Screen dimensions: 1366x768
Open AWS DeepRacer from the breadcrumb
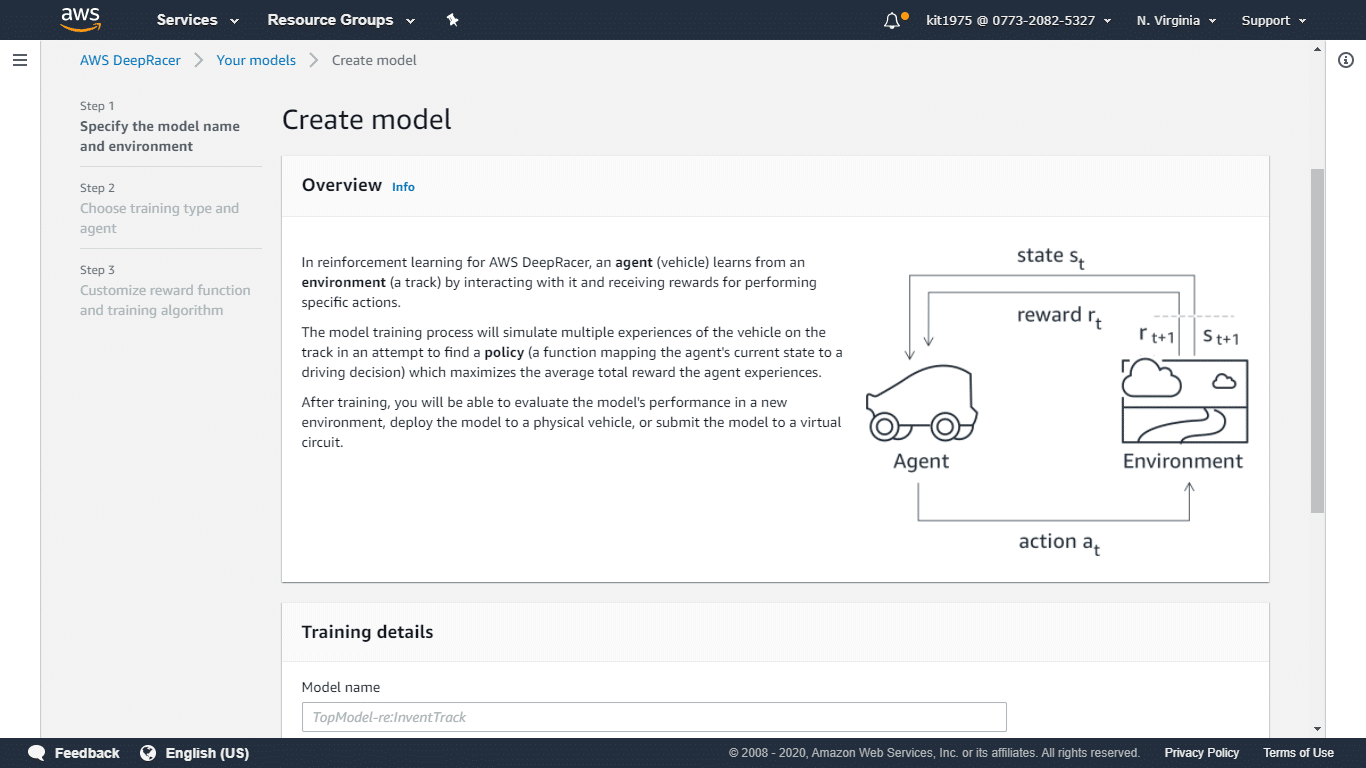click(130, 60)
